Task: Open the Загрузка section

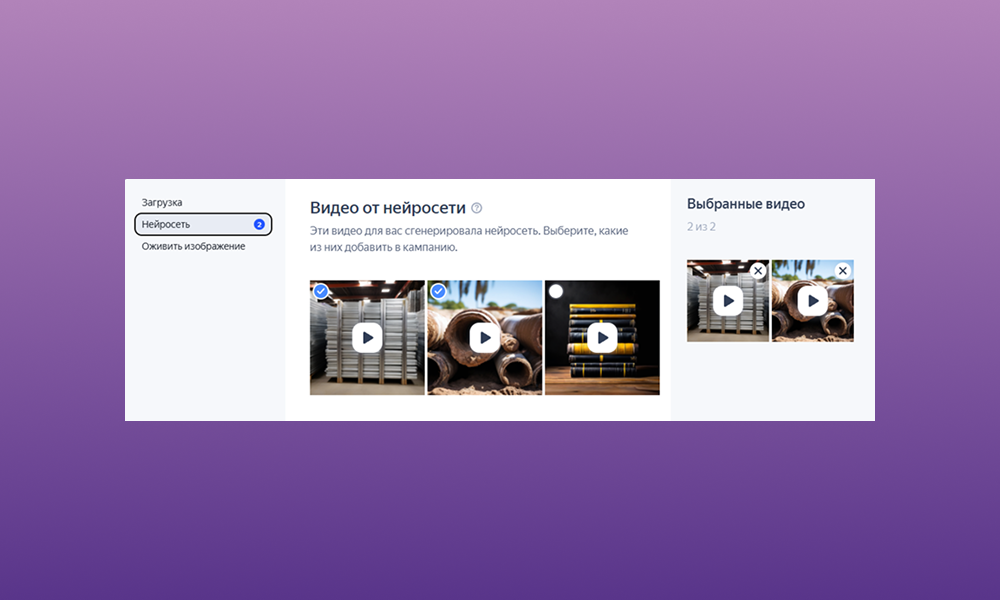Action: coord(162,202)
